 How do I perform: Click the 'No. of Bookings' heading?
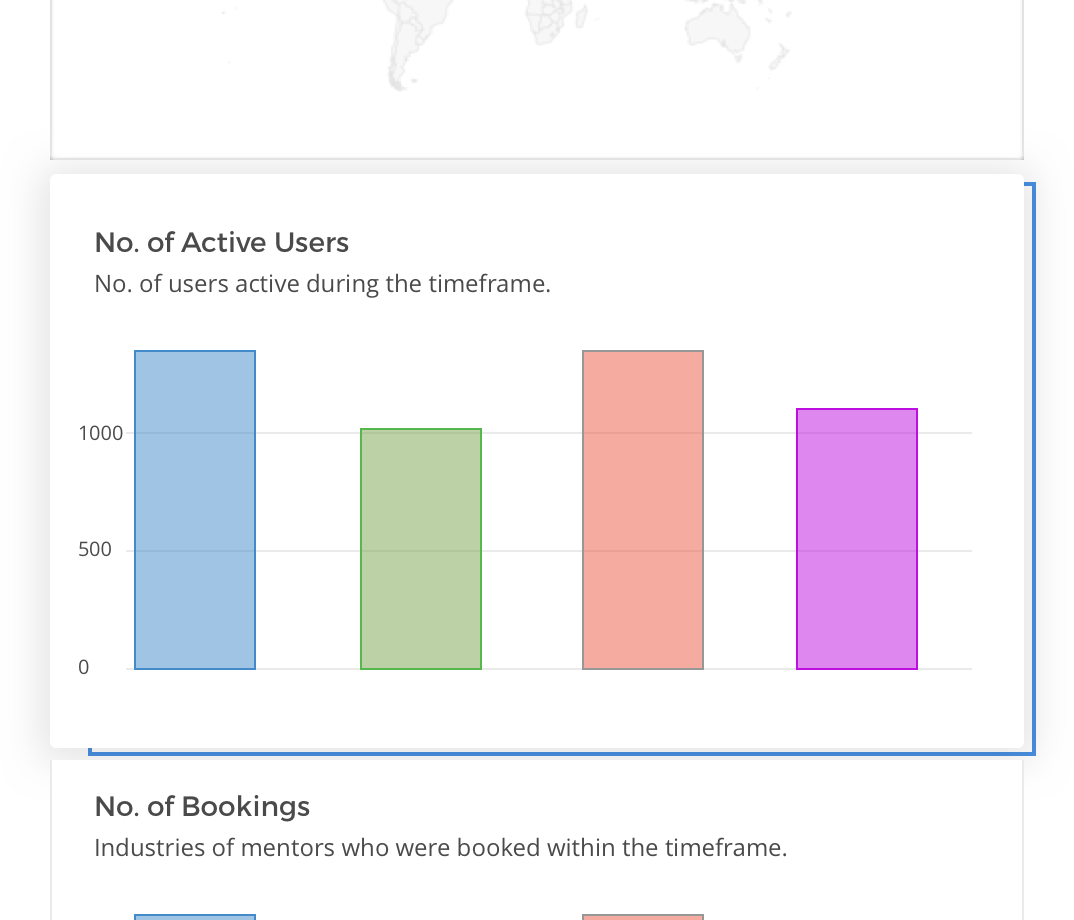[202, 806]
